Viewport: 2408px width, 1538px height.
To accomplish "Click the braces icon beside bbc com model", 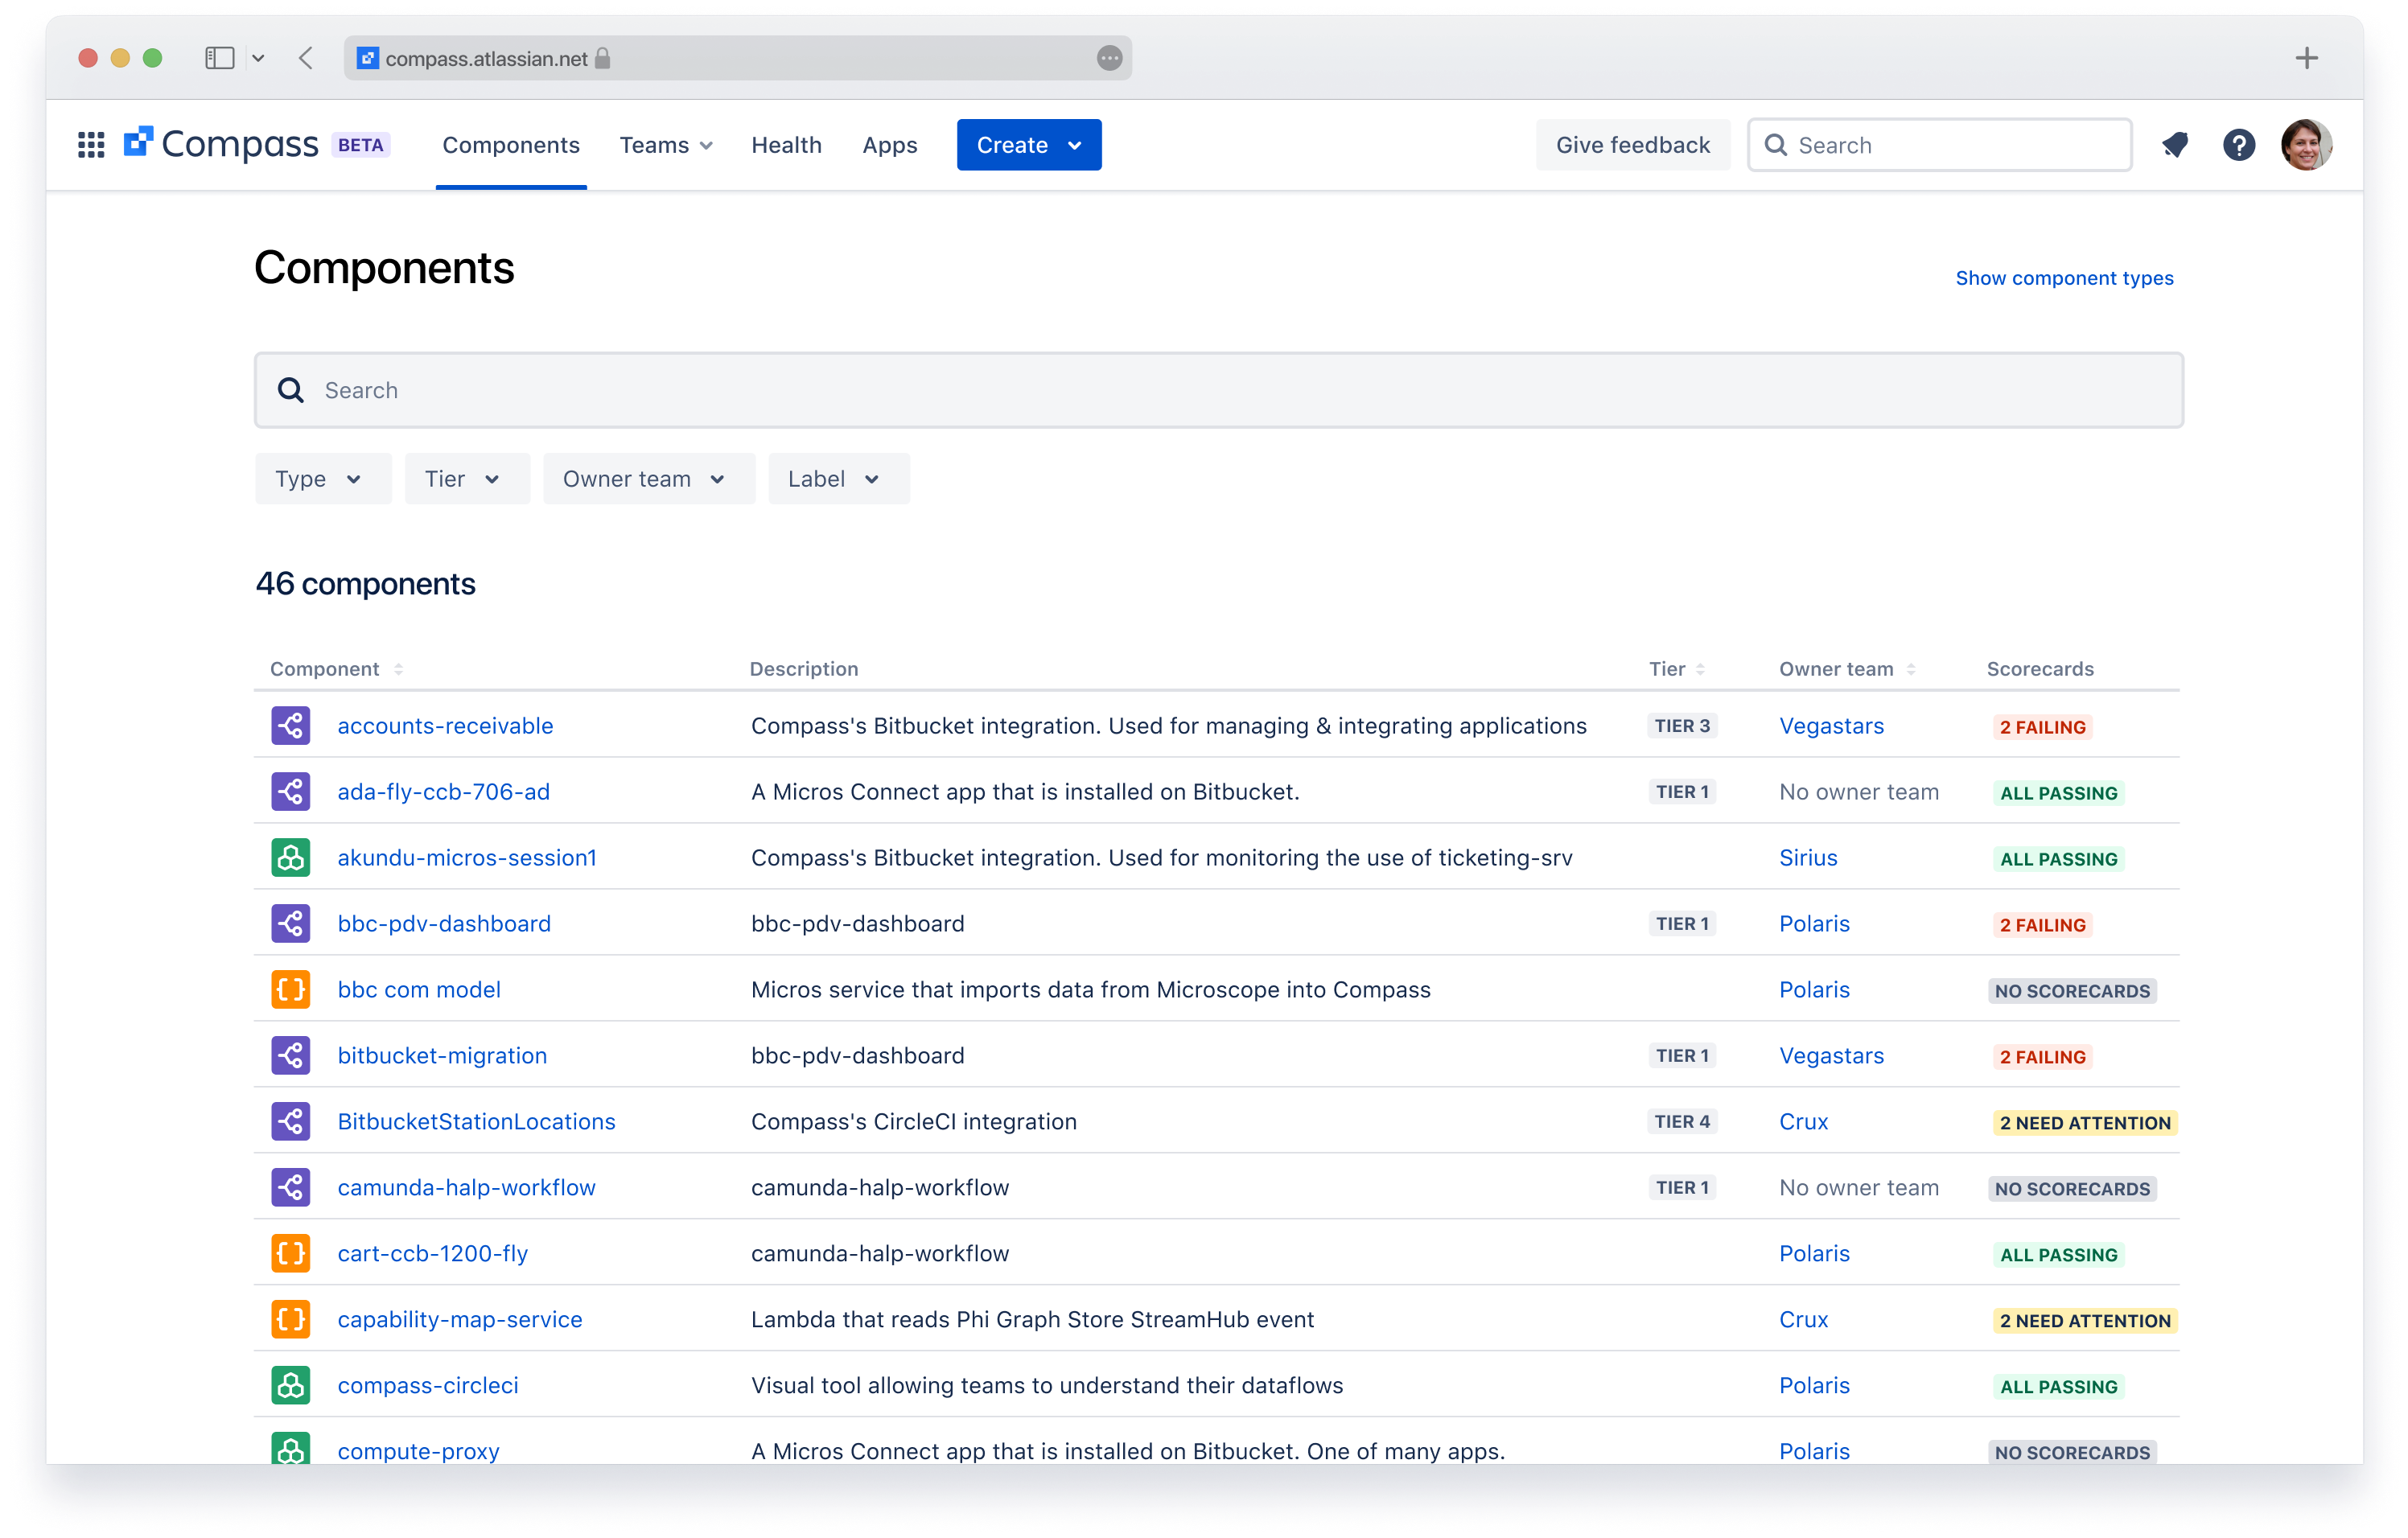I will click(x=290, y=989).
